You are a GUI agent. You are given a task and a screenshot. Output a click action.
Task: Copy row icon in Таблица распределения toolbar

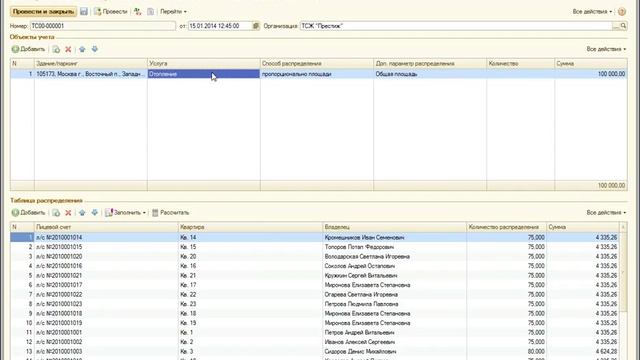click(56, 213)
